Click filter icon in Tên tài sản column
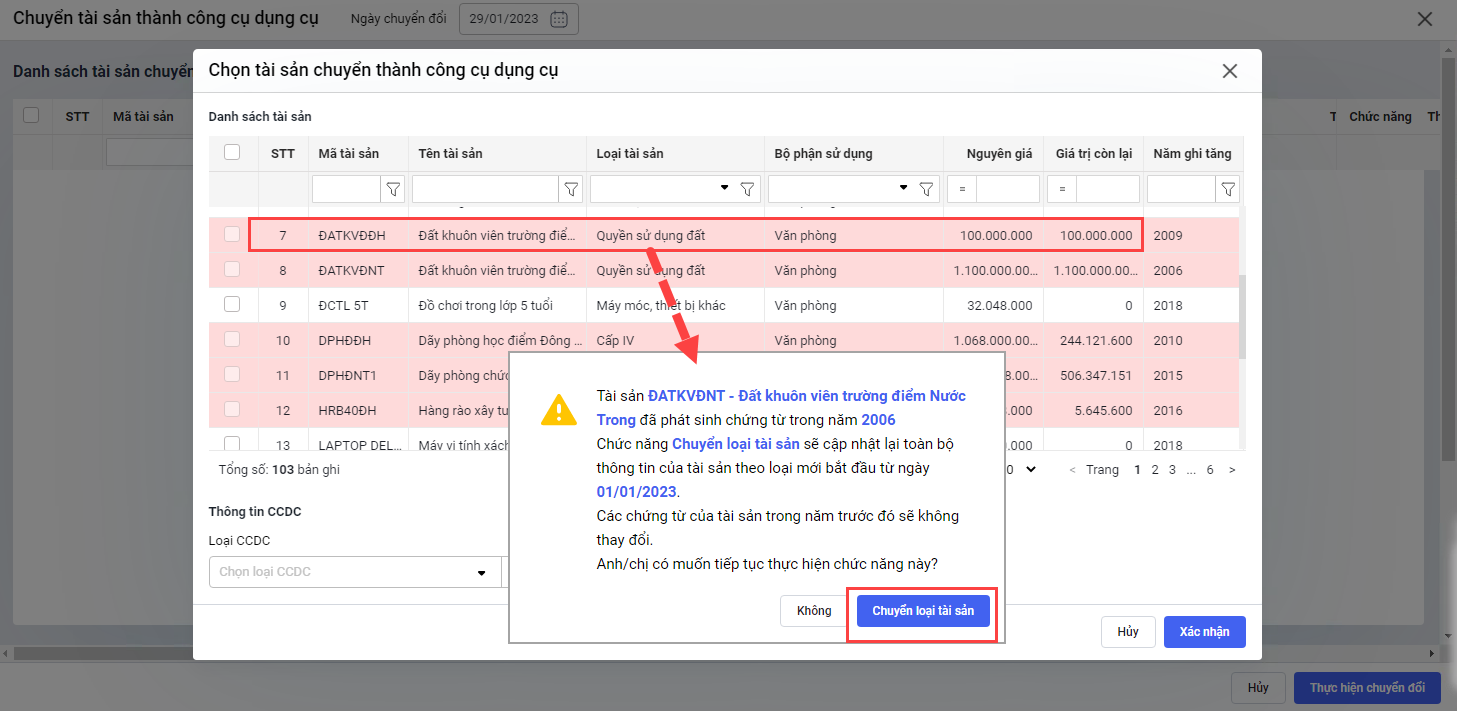1457x711 pixels. 571,189
